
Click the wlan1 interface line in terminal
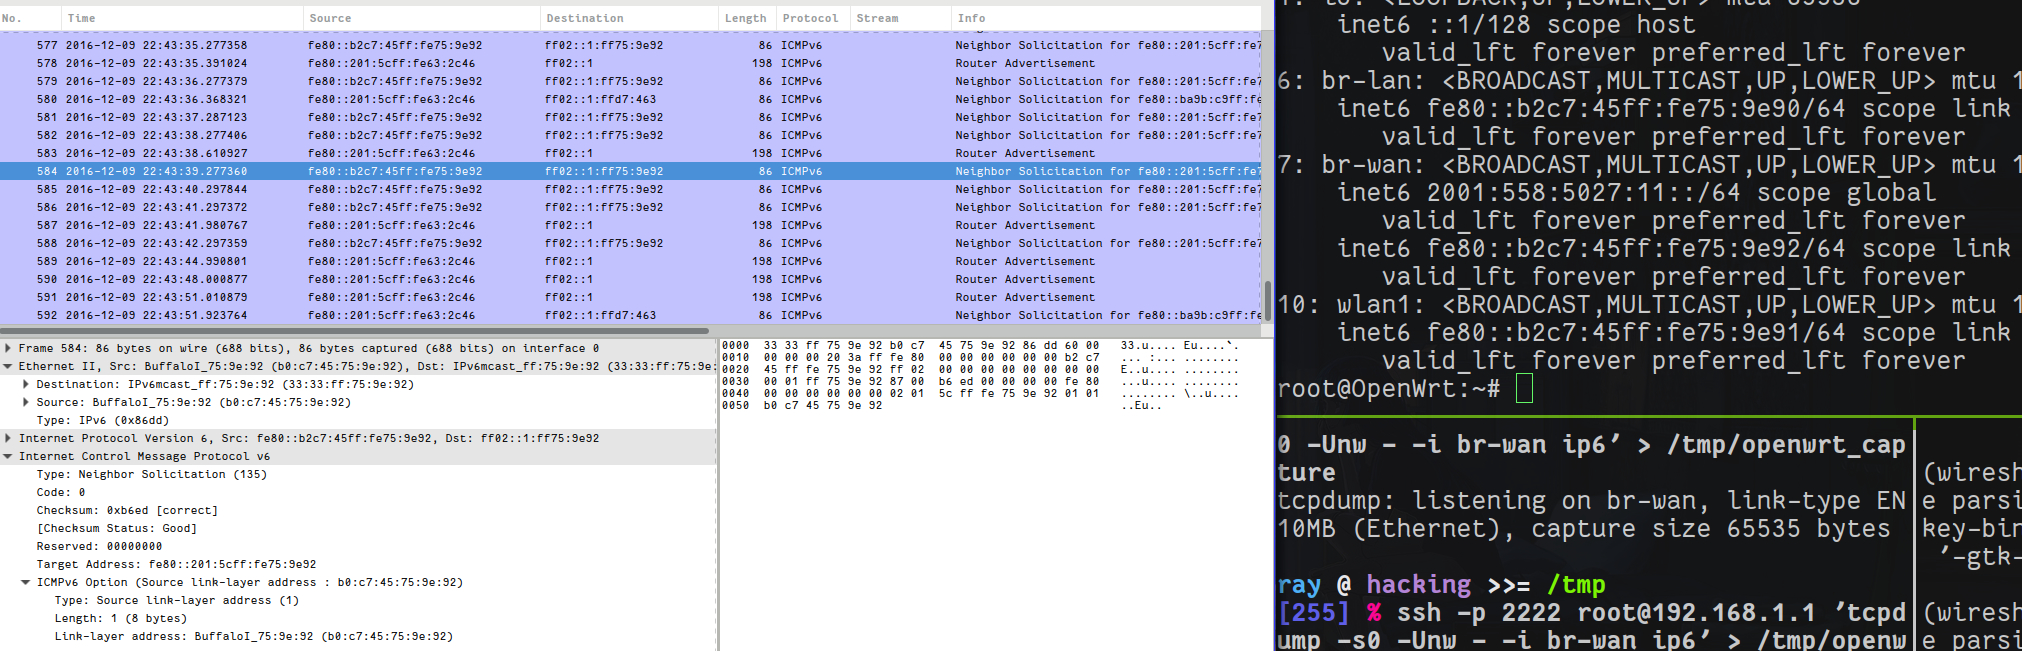point(1650,304)
